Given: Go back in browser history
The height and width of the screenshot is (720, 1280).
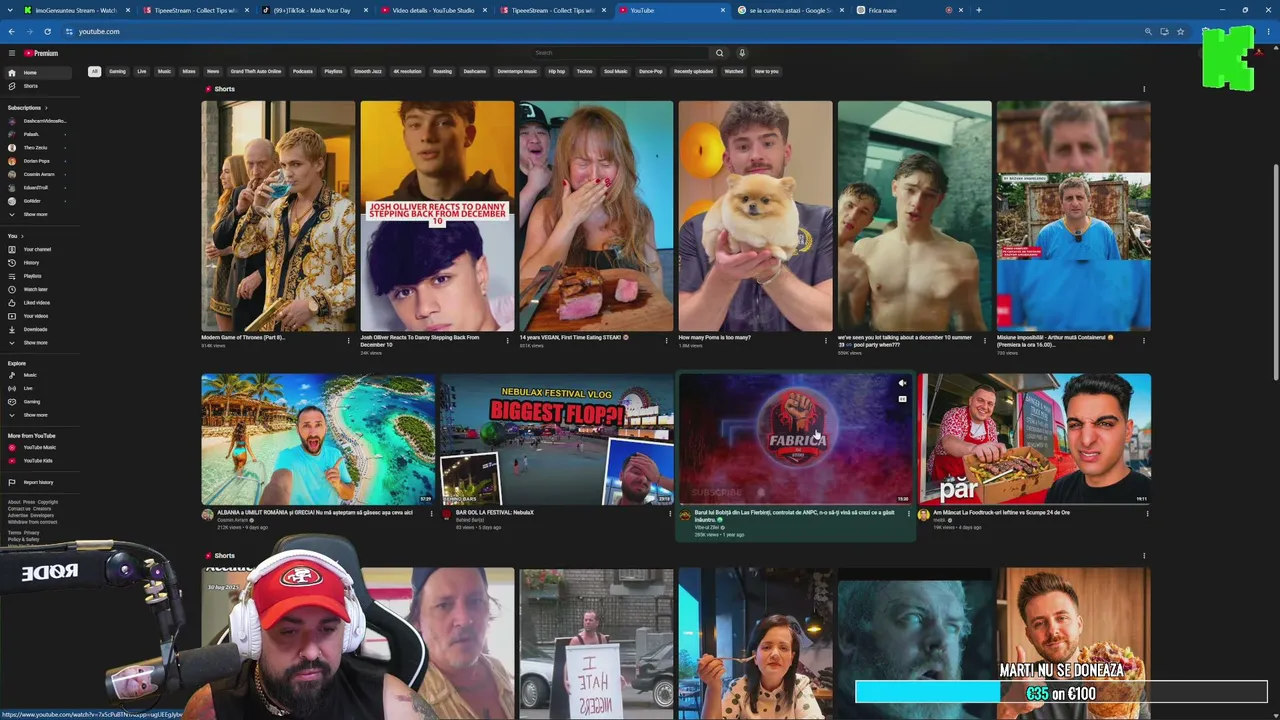Looking at the screenshot, I should [x=12, y=31].
